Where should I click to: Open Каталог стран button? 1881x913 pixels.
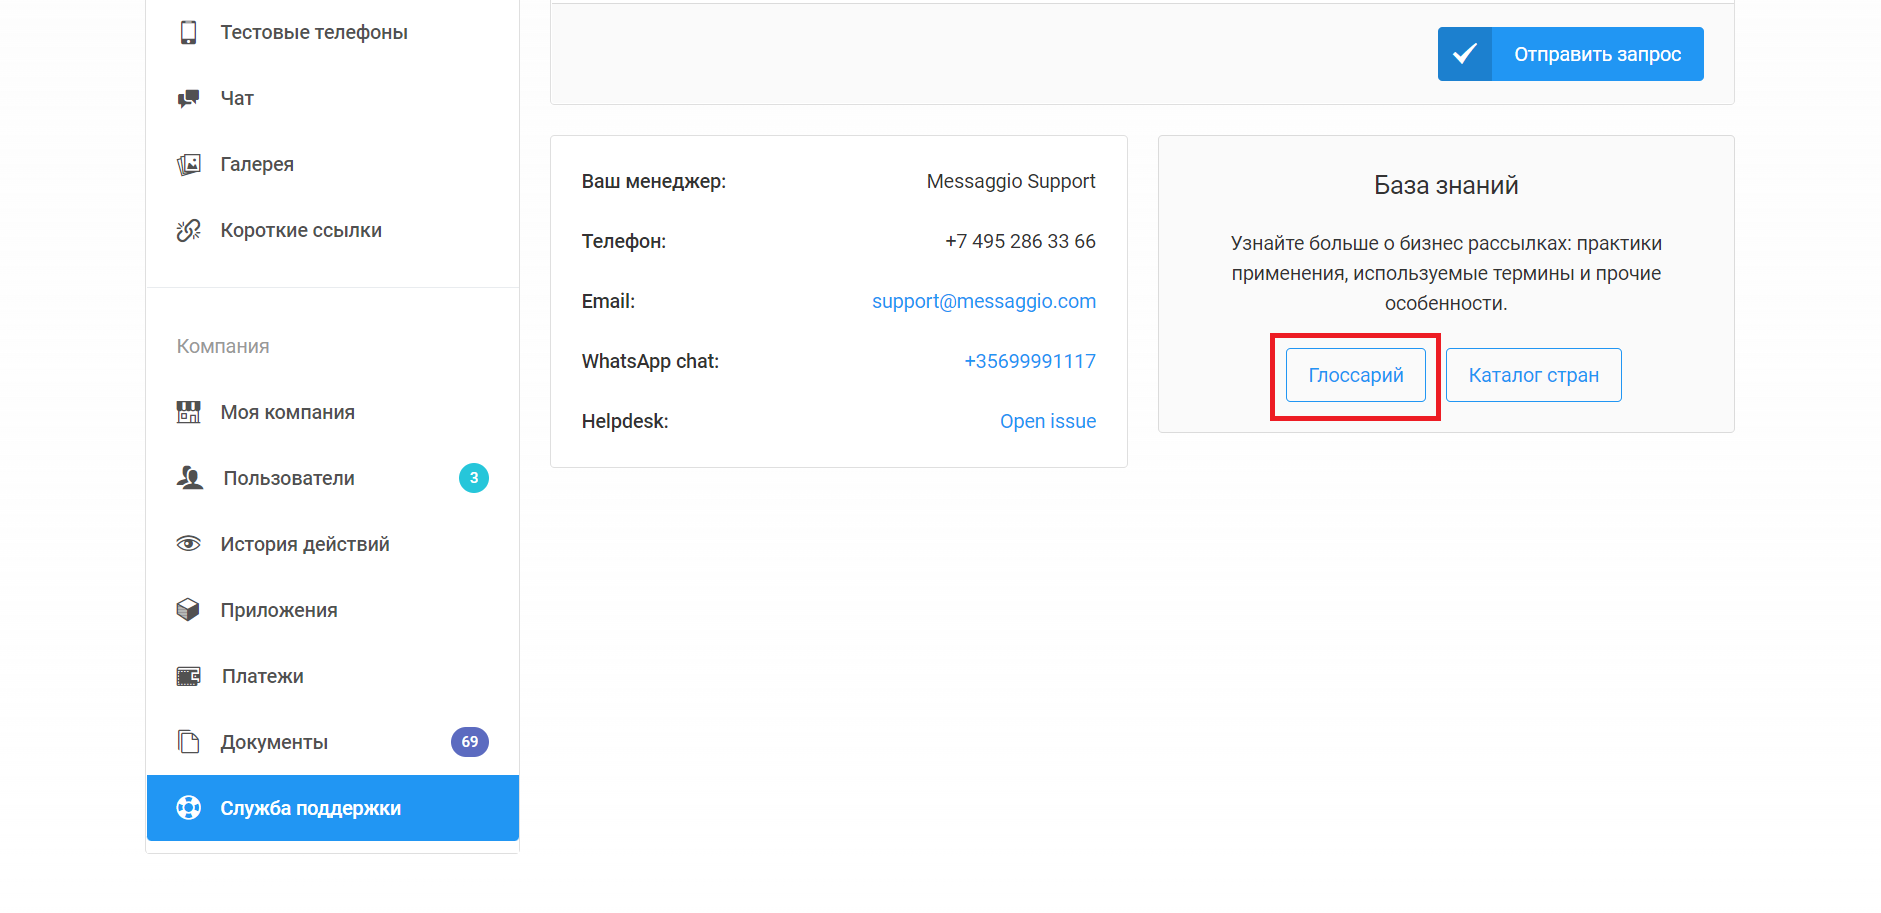[1534, 375]
